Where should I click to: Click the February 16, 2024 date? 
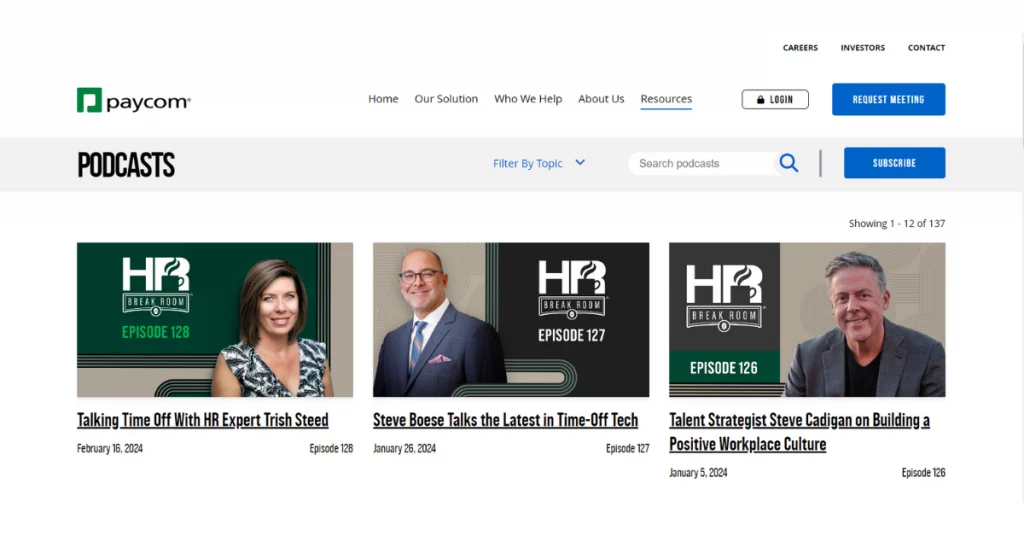coord(110,449)
